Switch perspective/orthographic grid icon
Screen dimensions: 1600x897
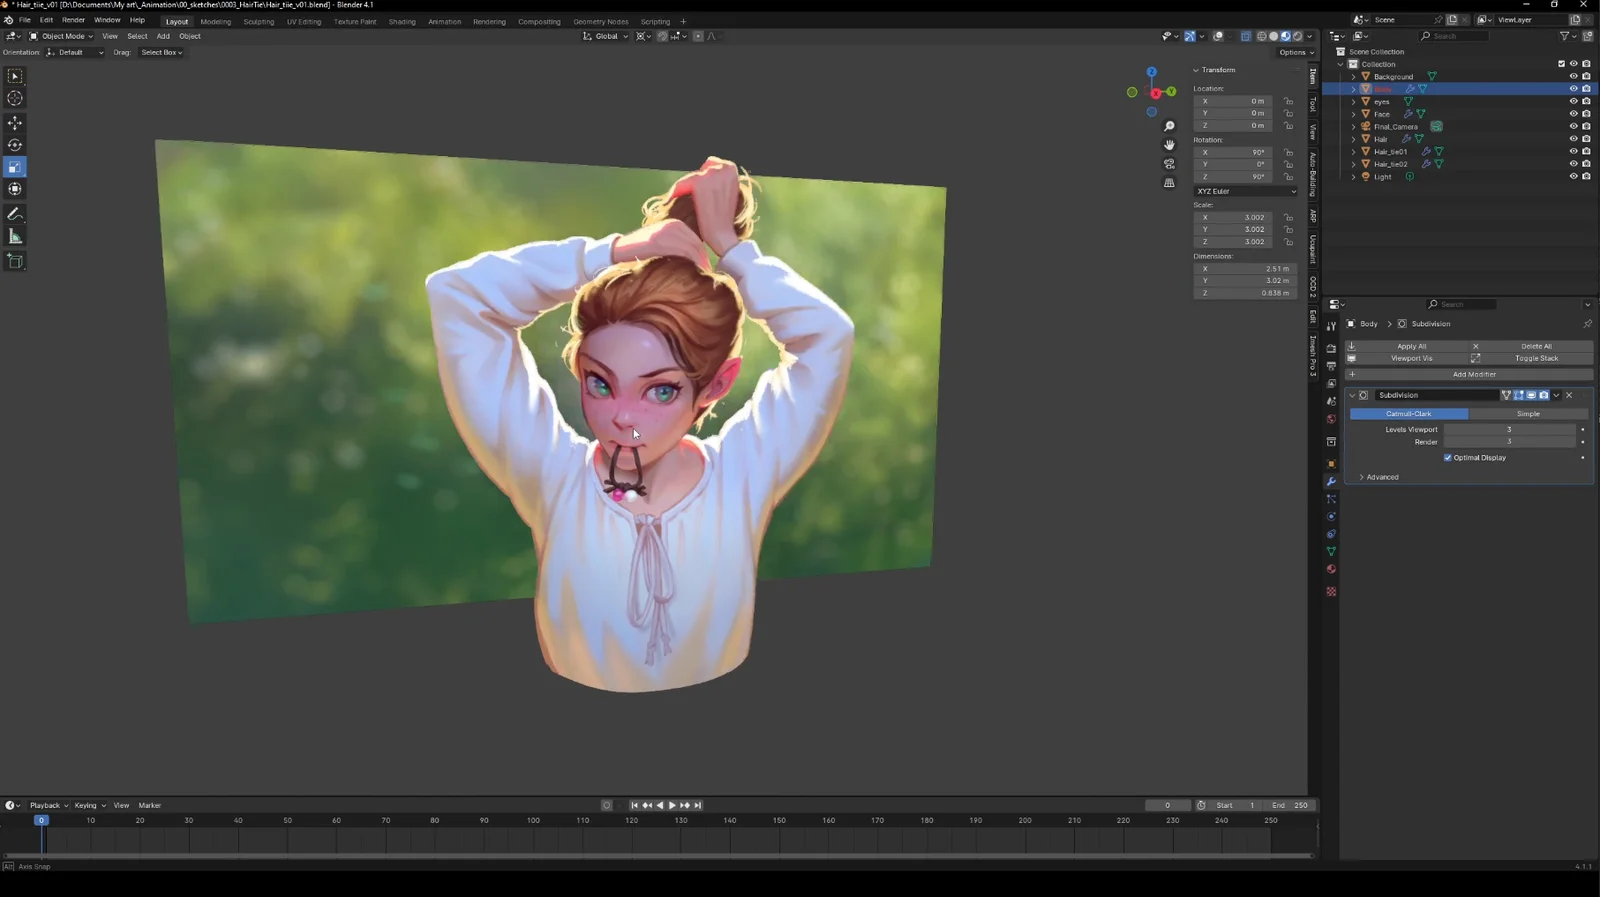[x=1169, y=183]
